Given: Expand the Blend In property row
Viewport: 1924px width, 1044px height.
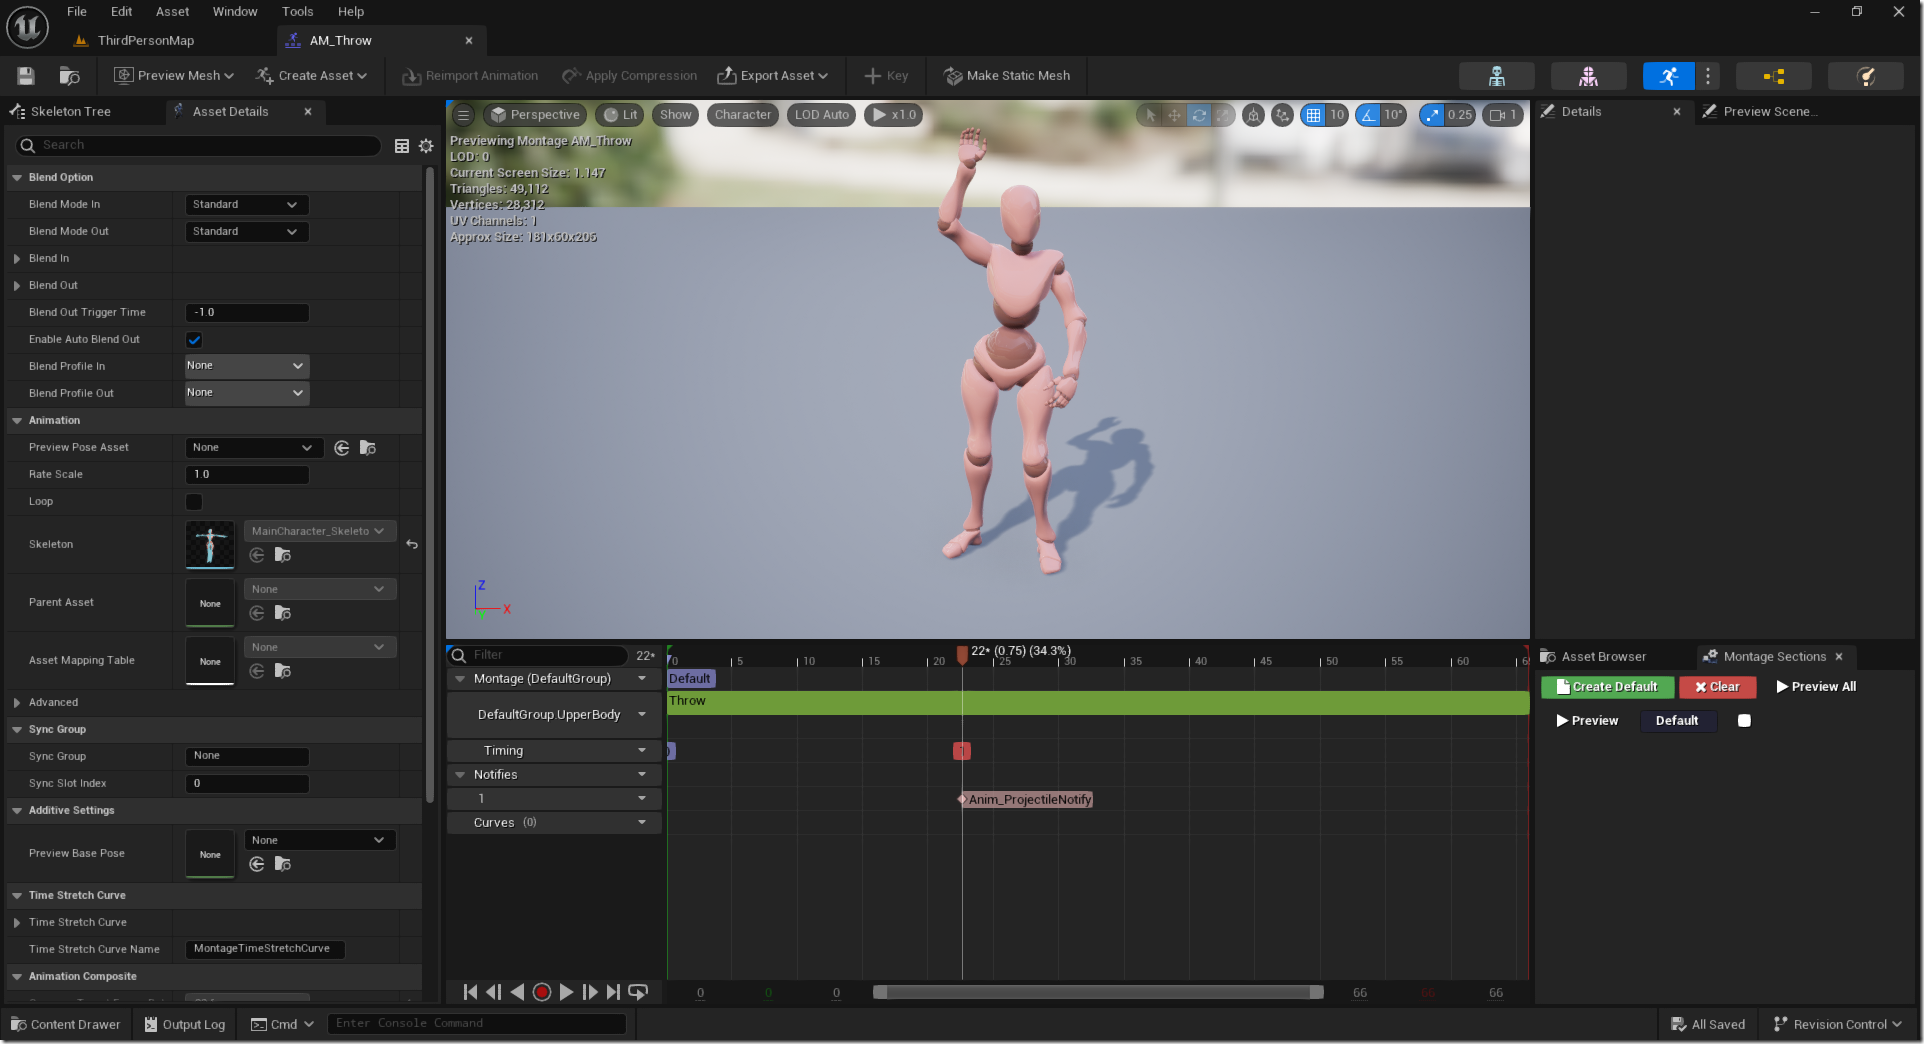Looking at the screenshot, I should (x=17, y=259).
